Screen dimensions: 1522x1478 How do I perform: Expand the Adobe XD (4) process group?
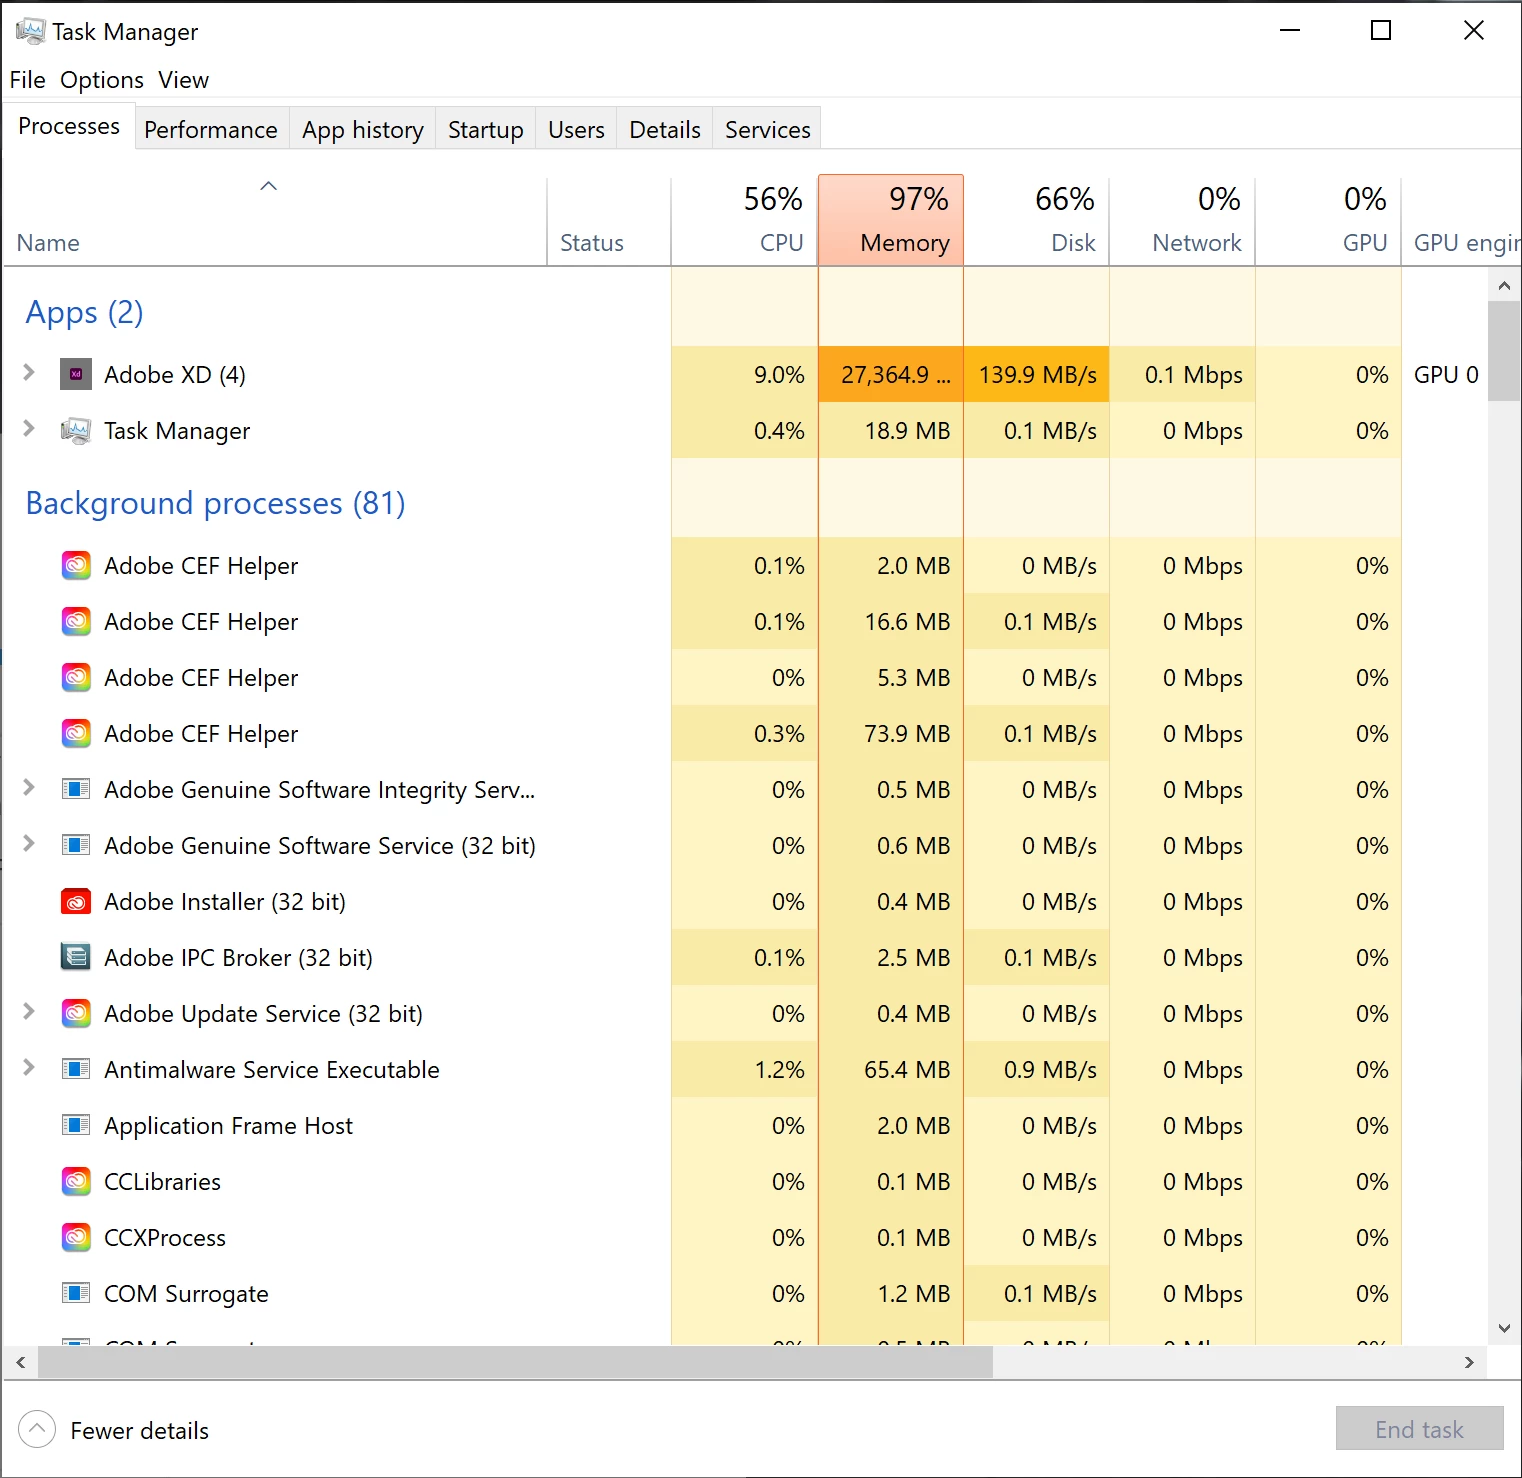click(29, 373)
